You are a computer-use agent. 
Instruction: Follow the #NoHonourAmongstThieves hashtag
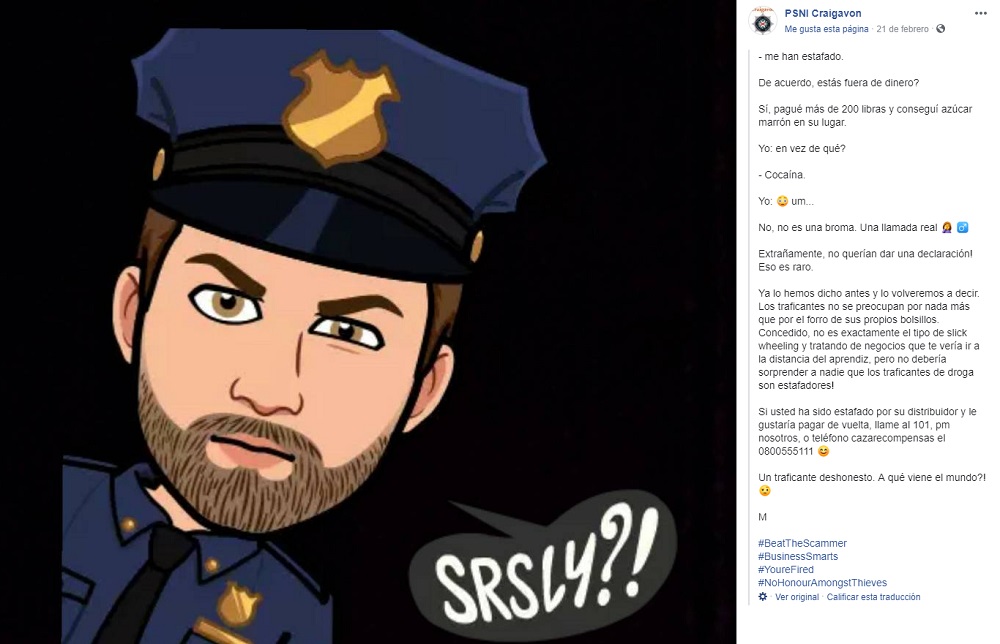[x=822, y=583]
